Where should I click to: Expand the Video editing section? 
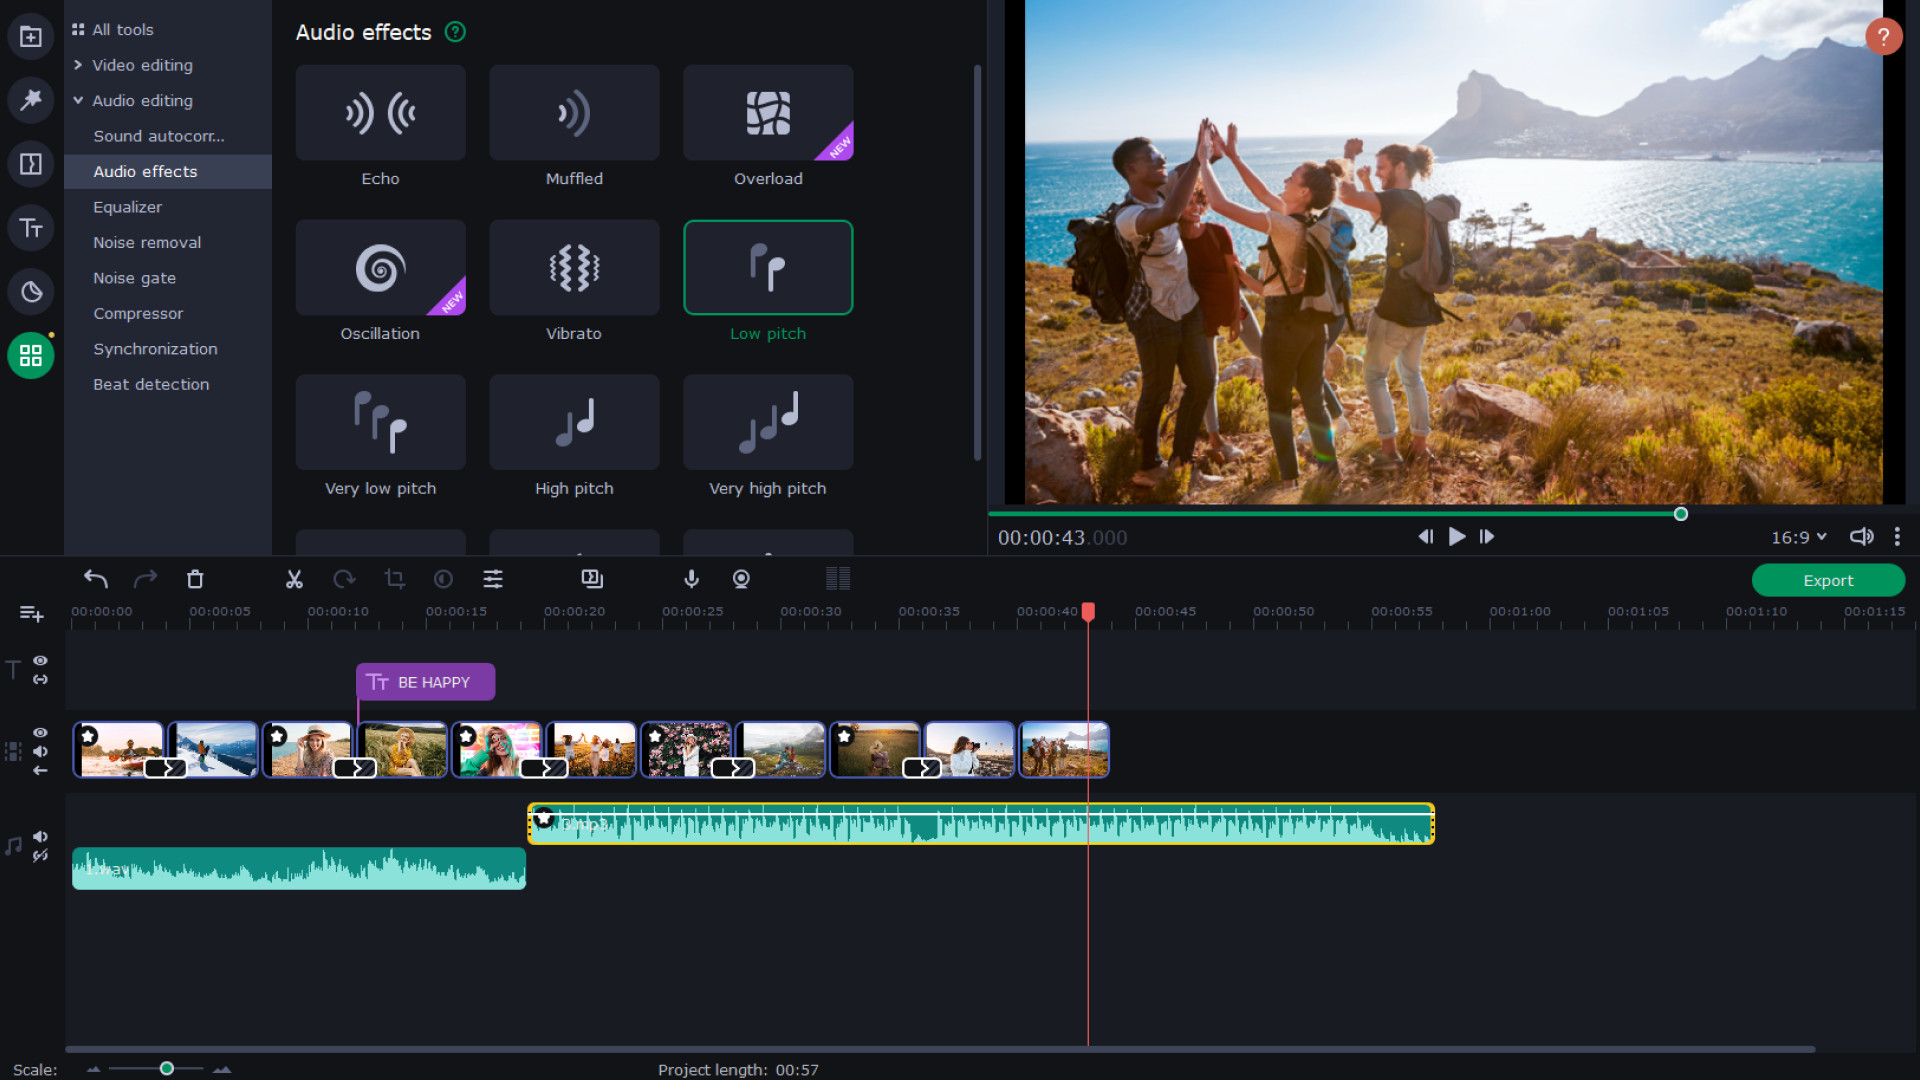142,65
